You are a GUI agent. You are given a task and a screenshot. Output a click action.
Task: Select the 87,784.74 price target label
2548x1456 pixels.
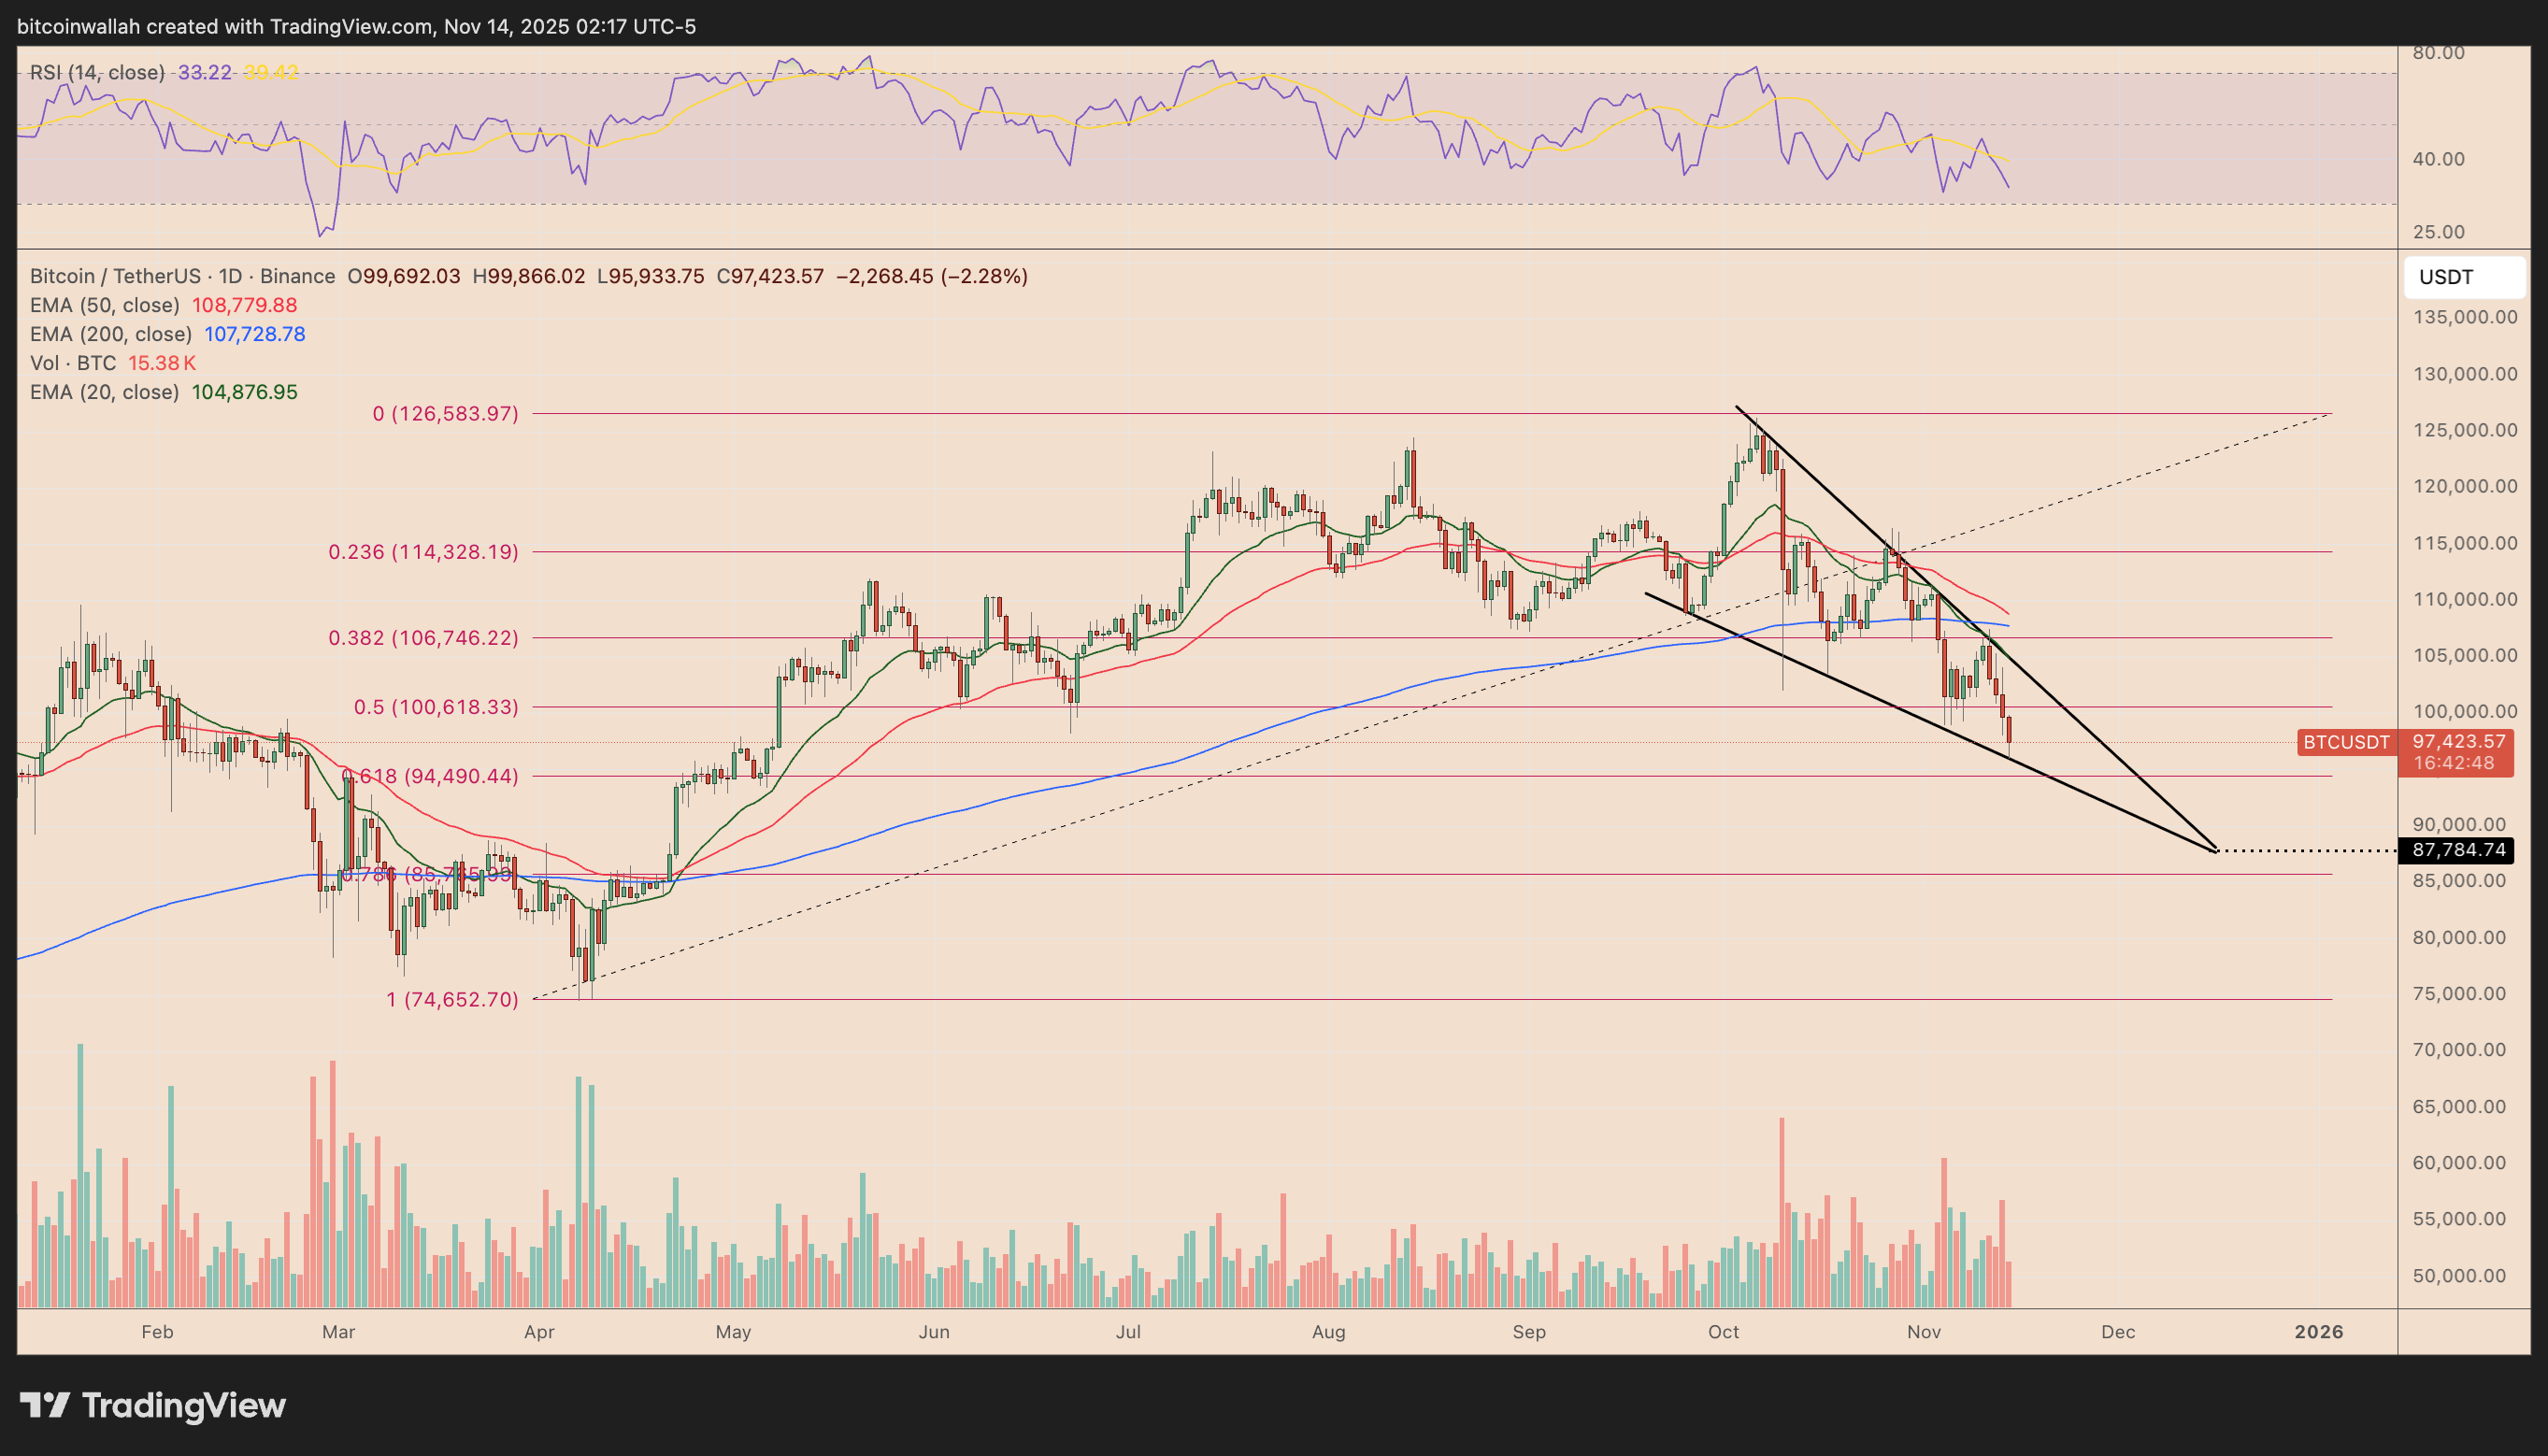[x=2459, y=851]
